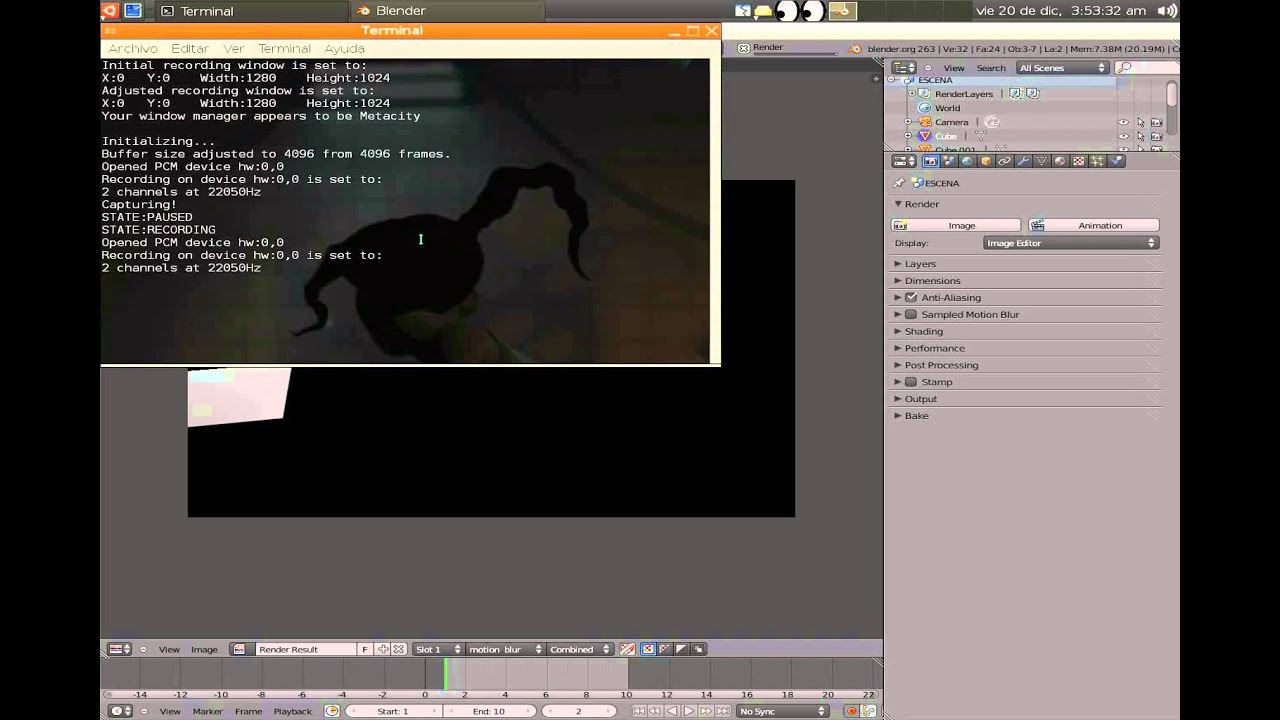This screenshot has width=1280, height=720.
Task: Open the All Scenes dropdown
Action: point(1063,68)
